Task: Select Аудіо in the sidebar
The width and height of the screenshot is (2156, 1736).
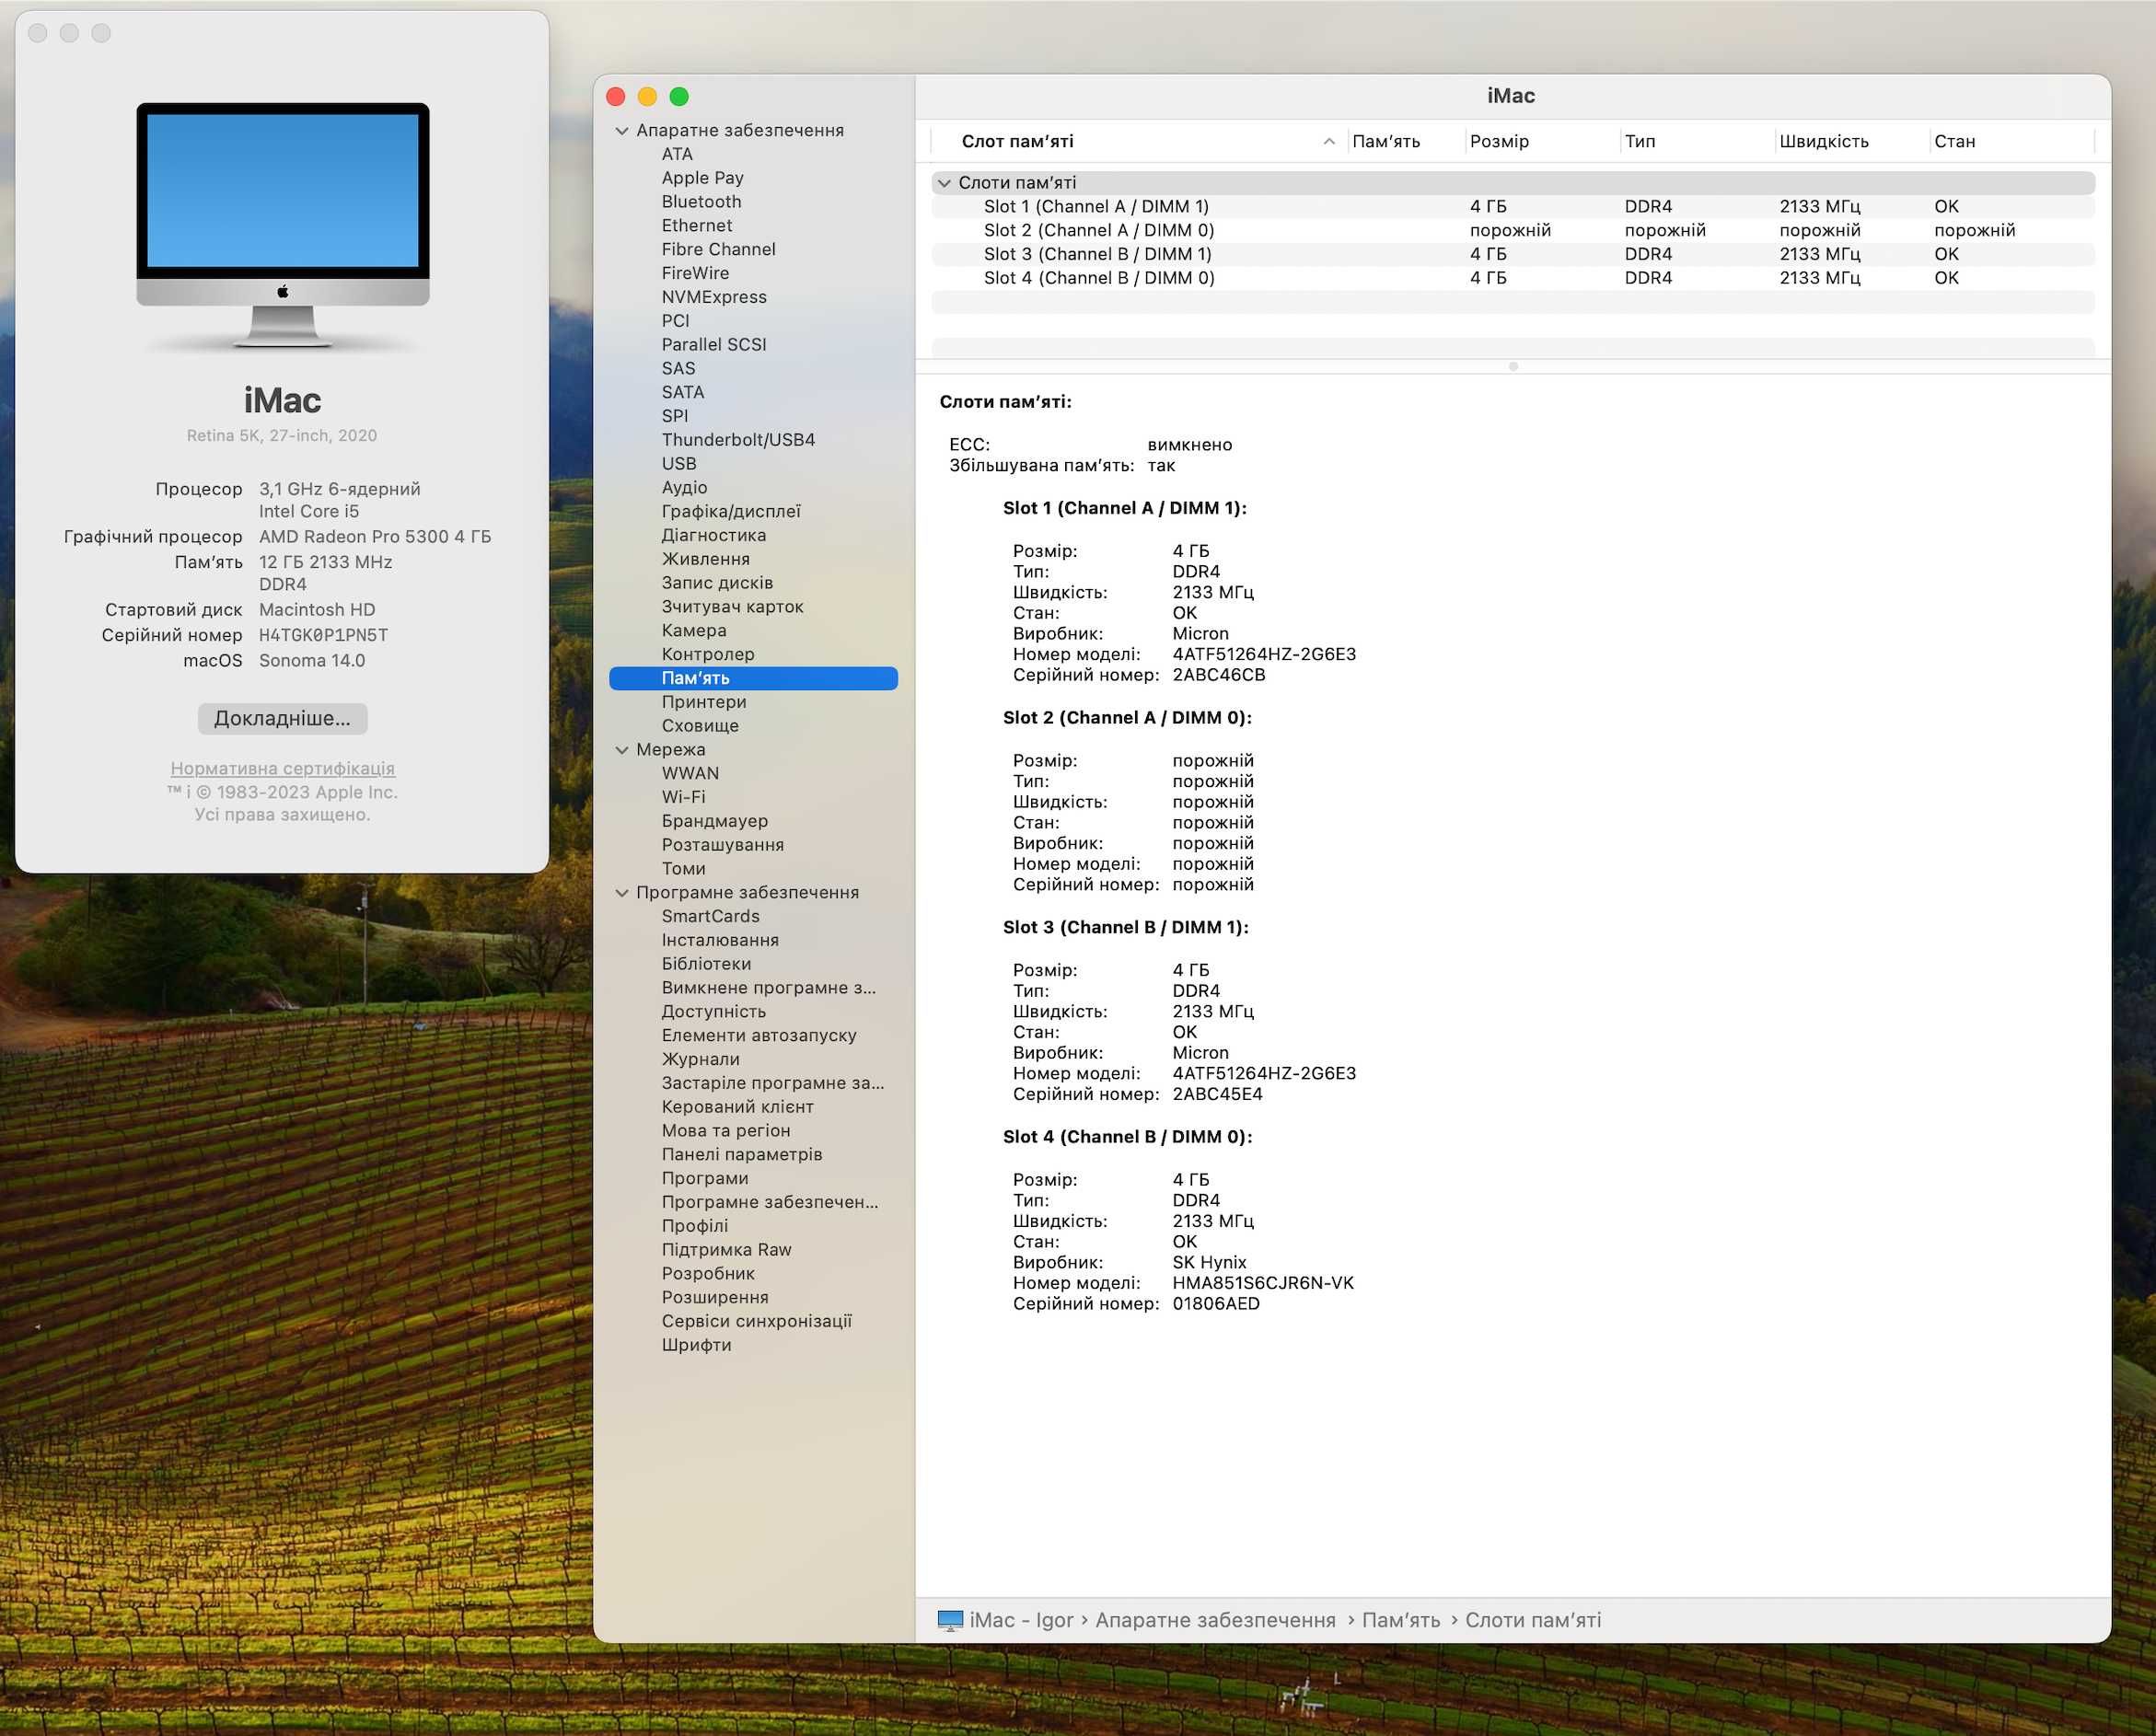Action: (684, 487)
